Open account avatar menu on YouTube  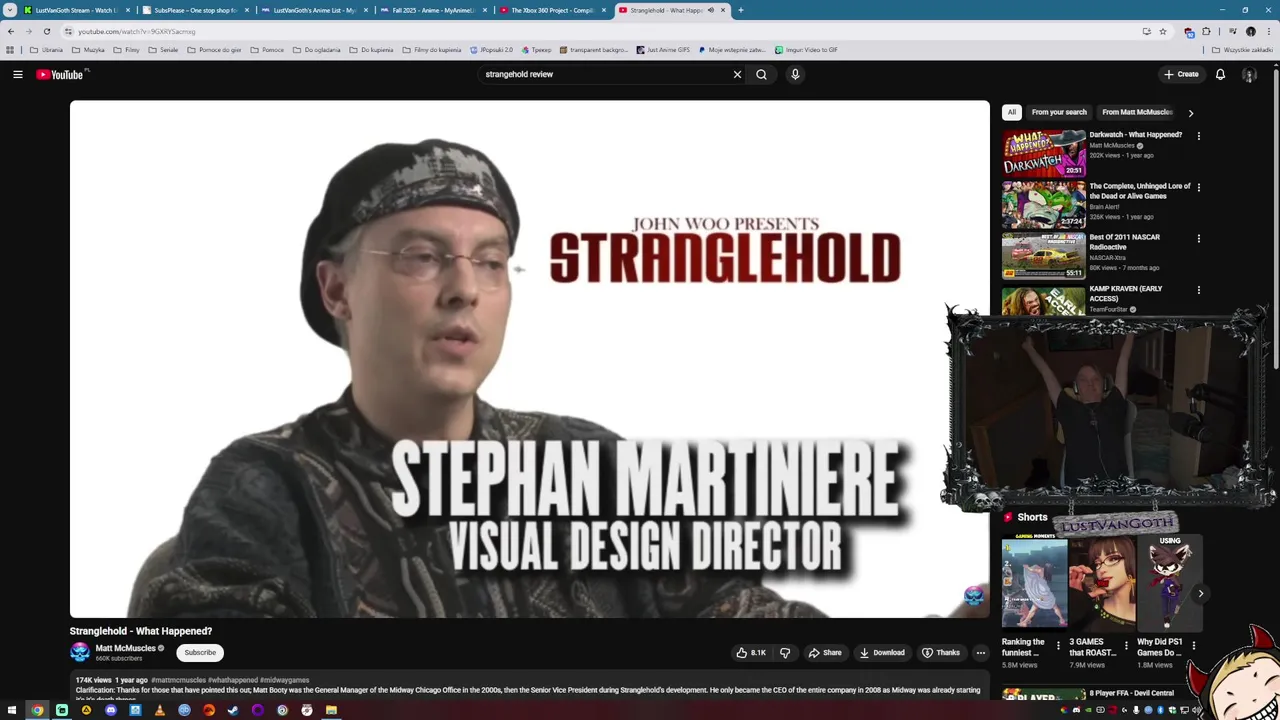point(1249,74)
